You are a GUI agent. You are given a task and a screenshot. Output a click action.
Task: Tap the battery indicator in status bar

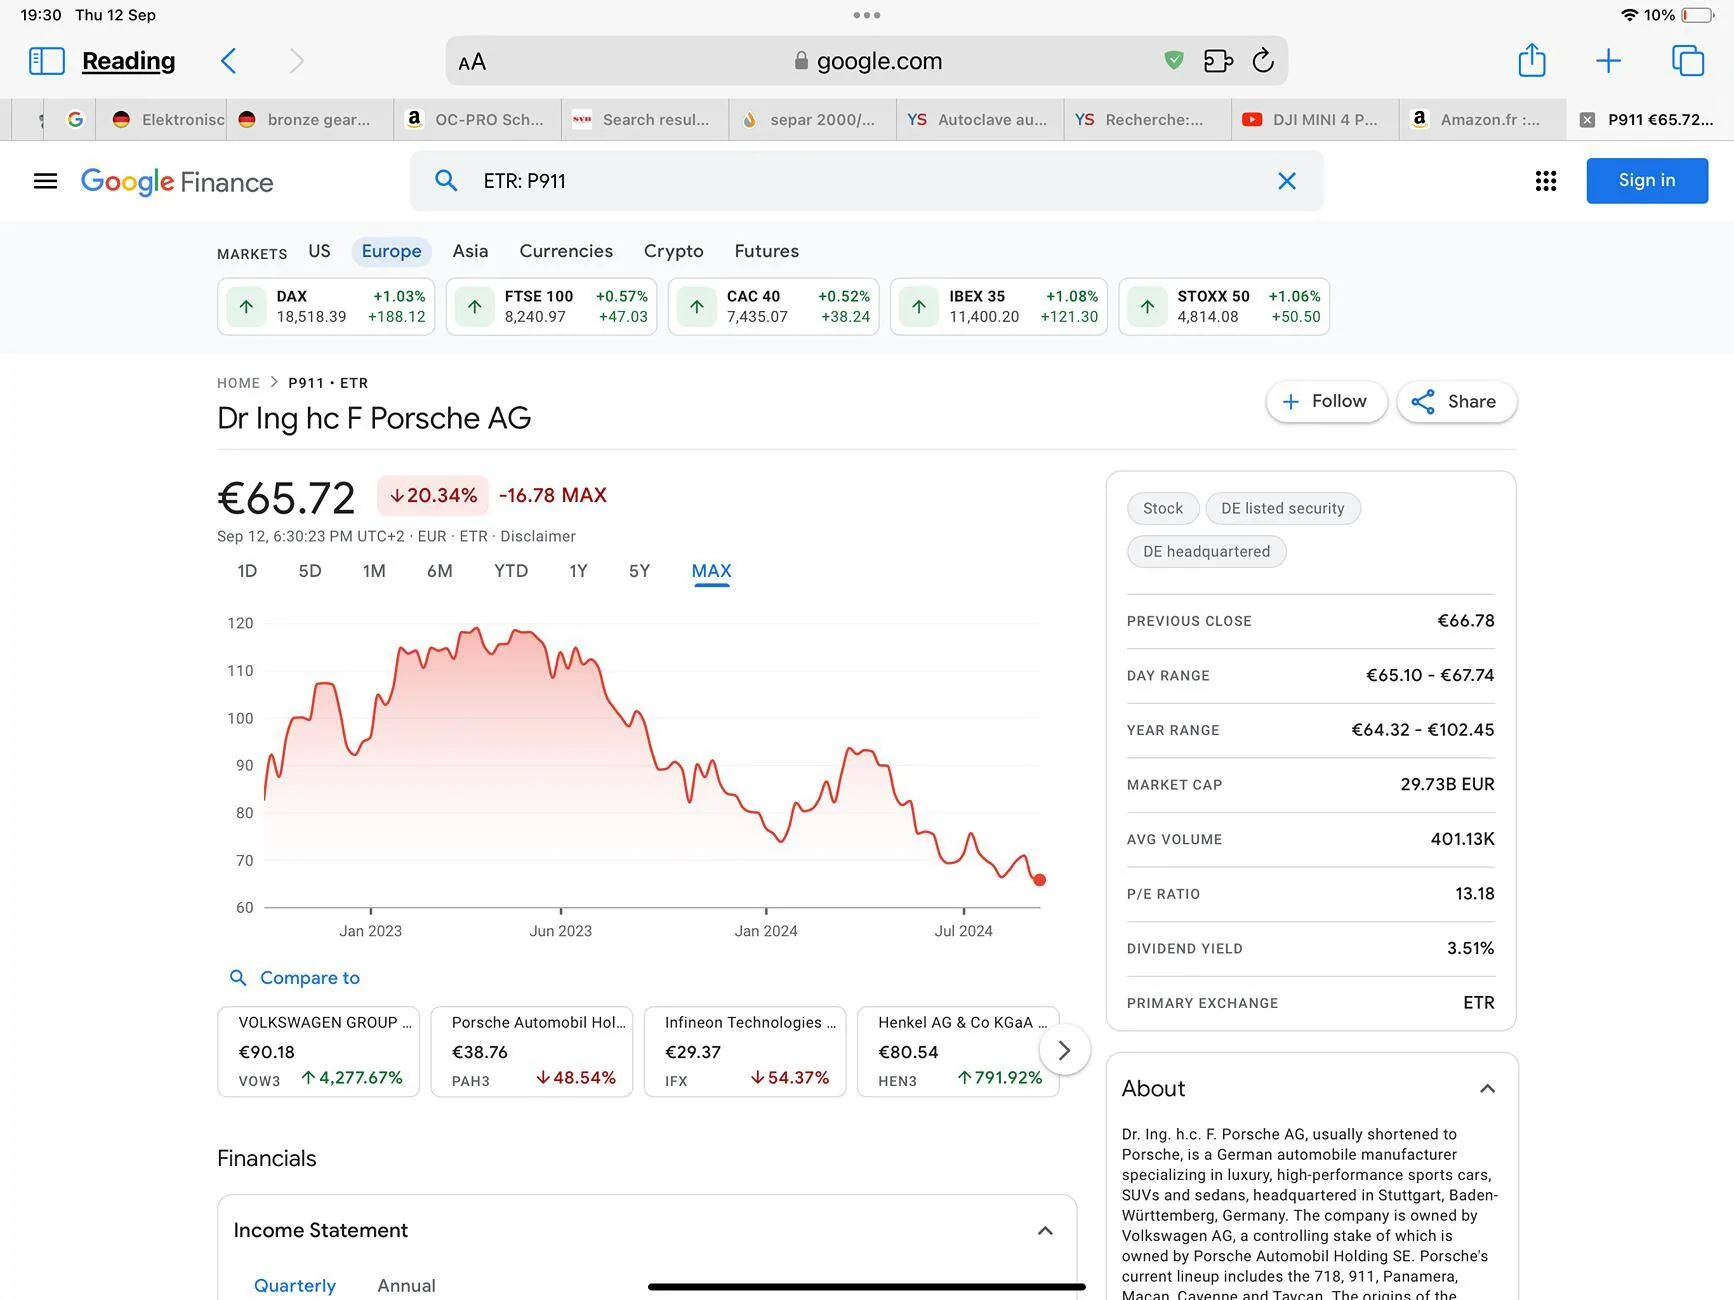click(1698, 15)
